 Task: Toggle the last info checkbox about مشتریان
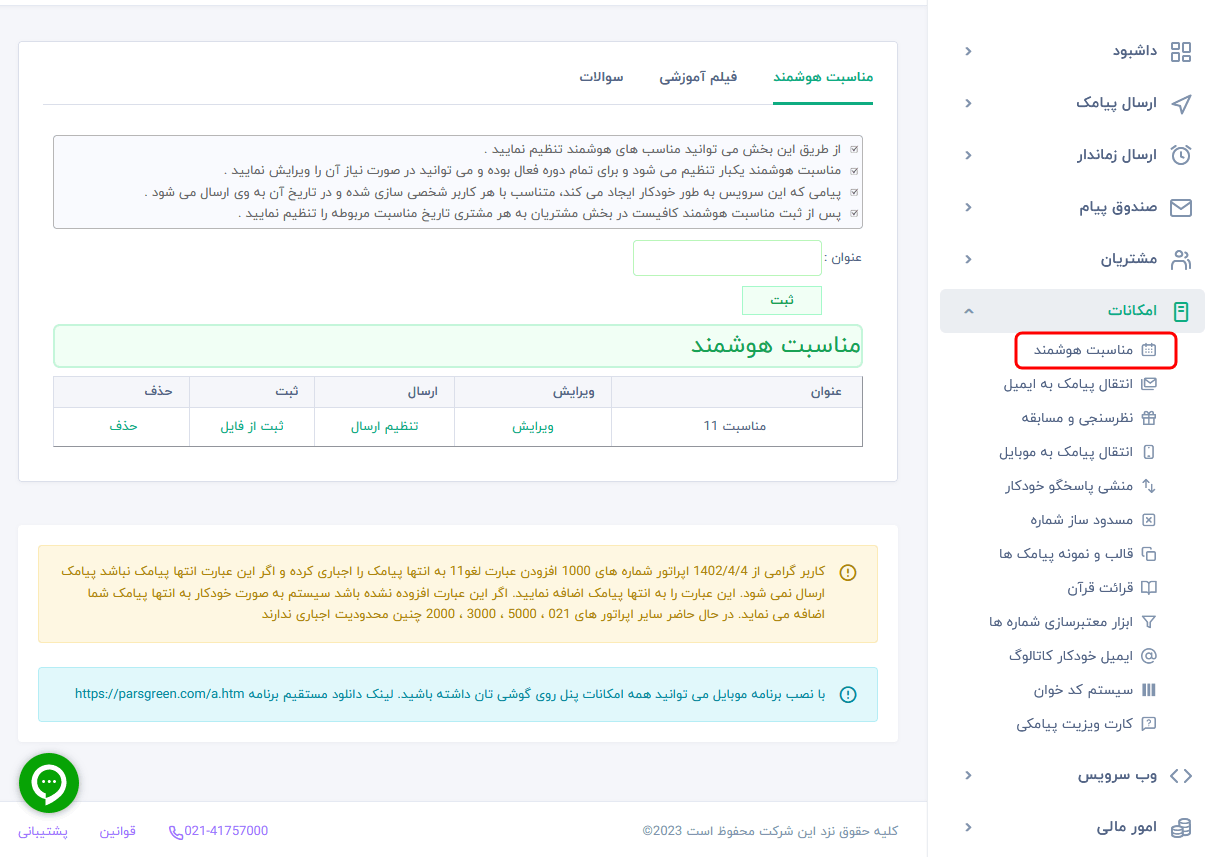pos(854,211)
